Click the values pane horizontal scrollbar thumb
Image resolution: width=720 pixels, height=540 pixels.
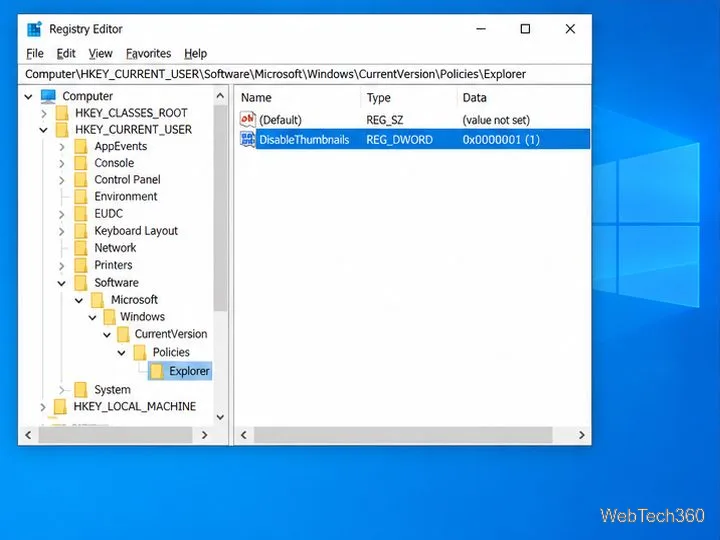[403, 435]
